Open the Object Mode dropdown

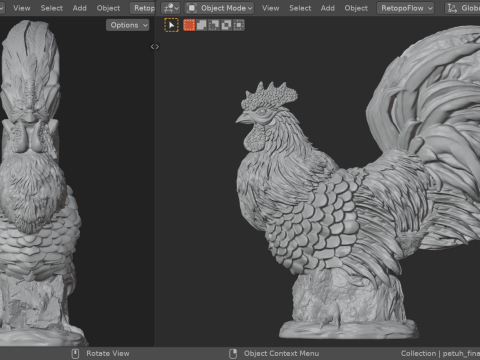coord(220,8)
